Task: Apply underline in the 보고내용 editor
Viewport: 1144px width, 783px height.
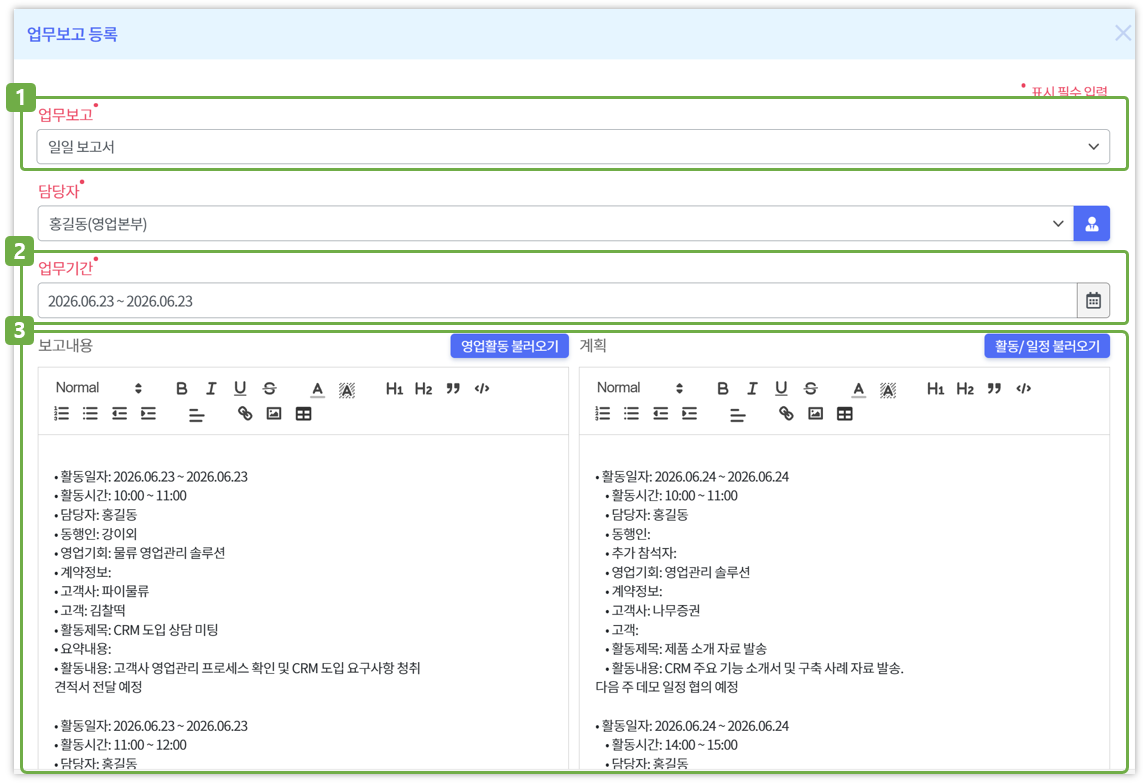Action: [240, 388]
